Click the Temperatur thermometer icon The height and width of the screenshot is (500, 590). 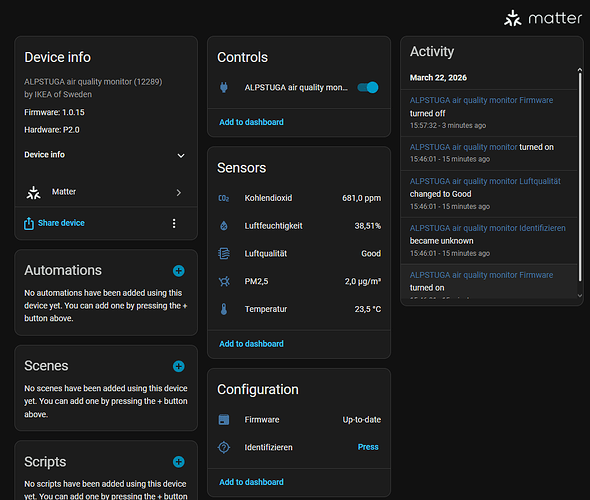coord(224,309)
